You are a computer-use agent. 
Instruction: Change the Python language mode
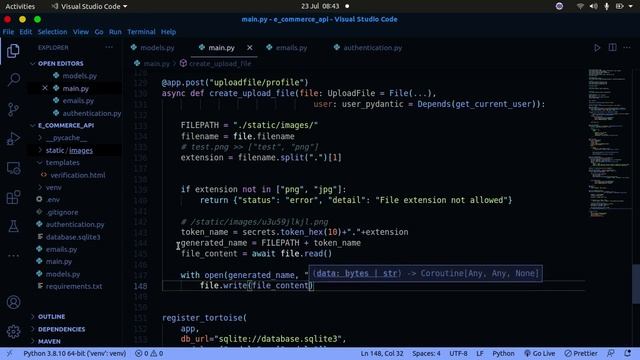[503, 353]
